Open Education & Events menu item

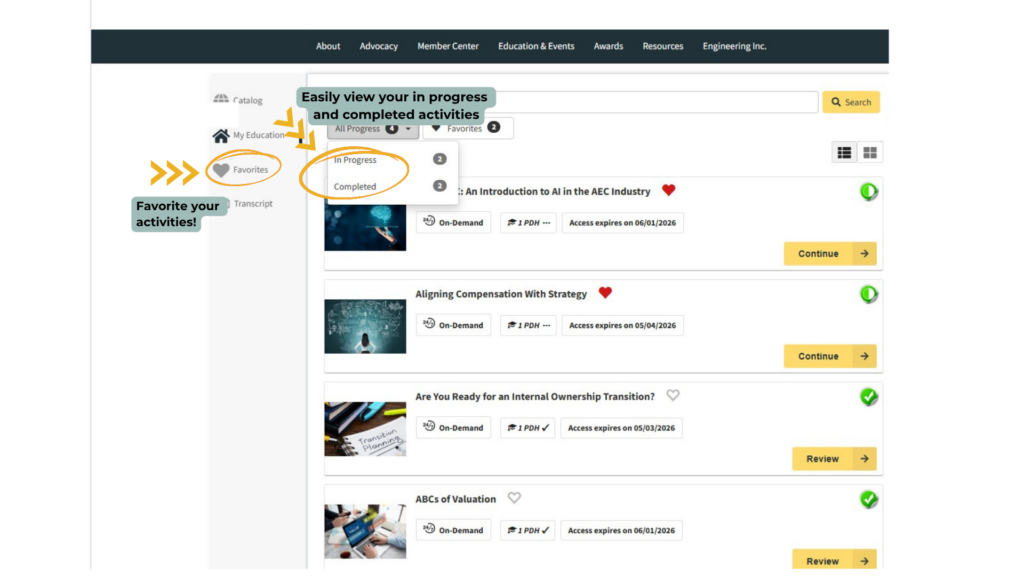tap(536, 46)
